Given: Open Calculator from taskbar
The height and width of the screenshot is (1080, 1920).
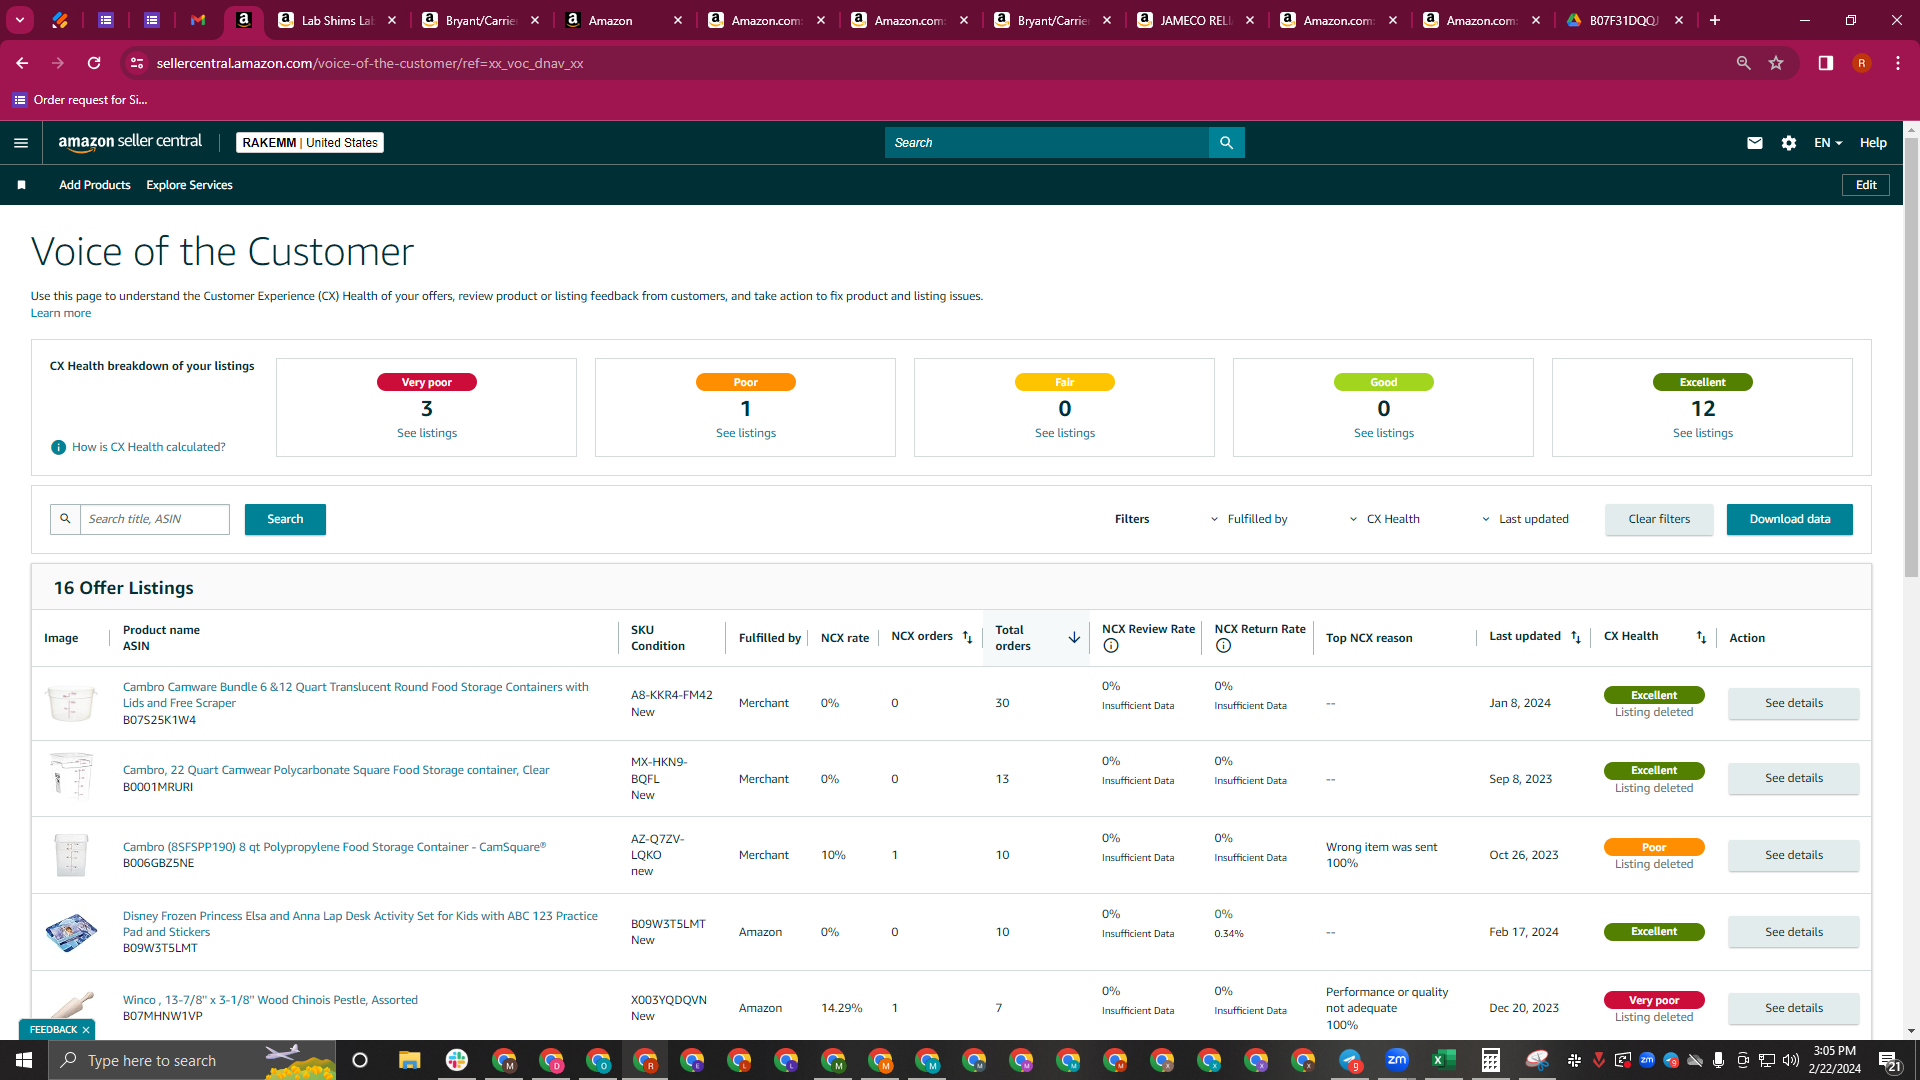Looking at the screenshot, I should [1490, 1060].
